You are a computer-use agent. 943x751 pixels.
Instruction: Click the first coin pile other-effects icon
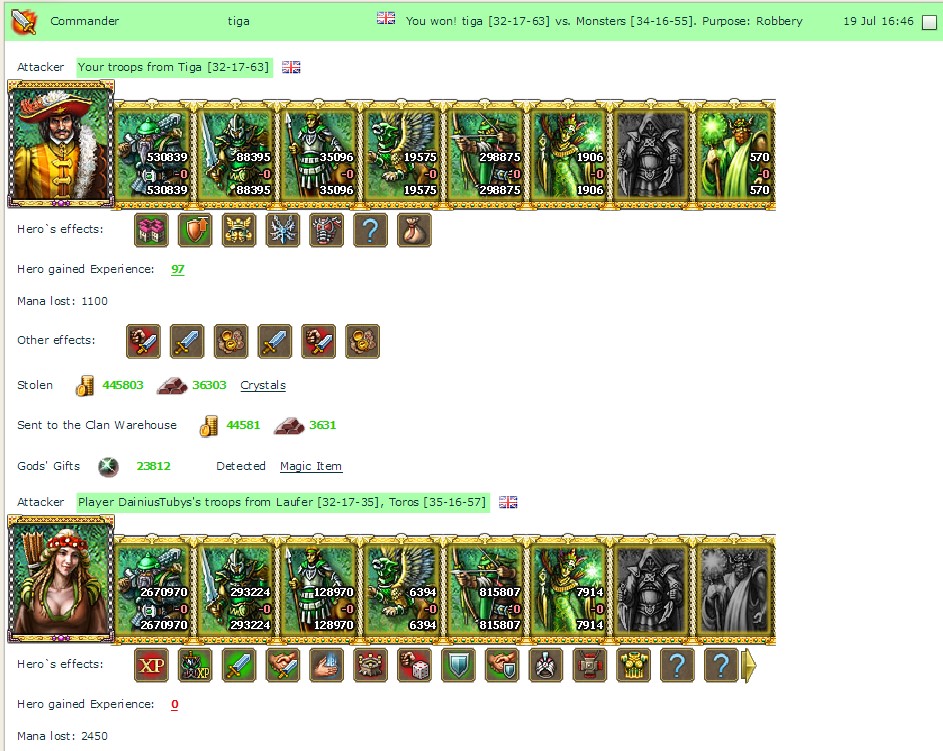click(x=231, y=342)
